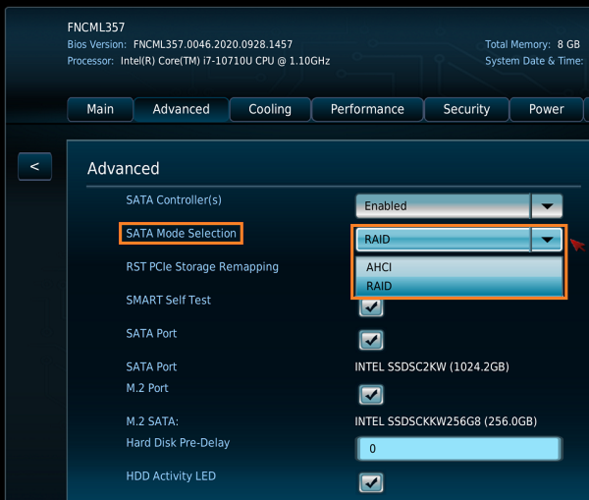The image size is (589, 500).
Task: Uncheck the SATA Port checkbox
Action: click(x=371, y=340)
